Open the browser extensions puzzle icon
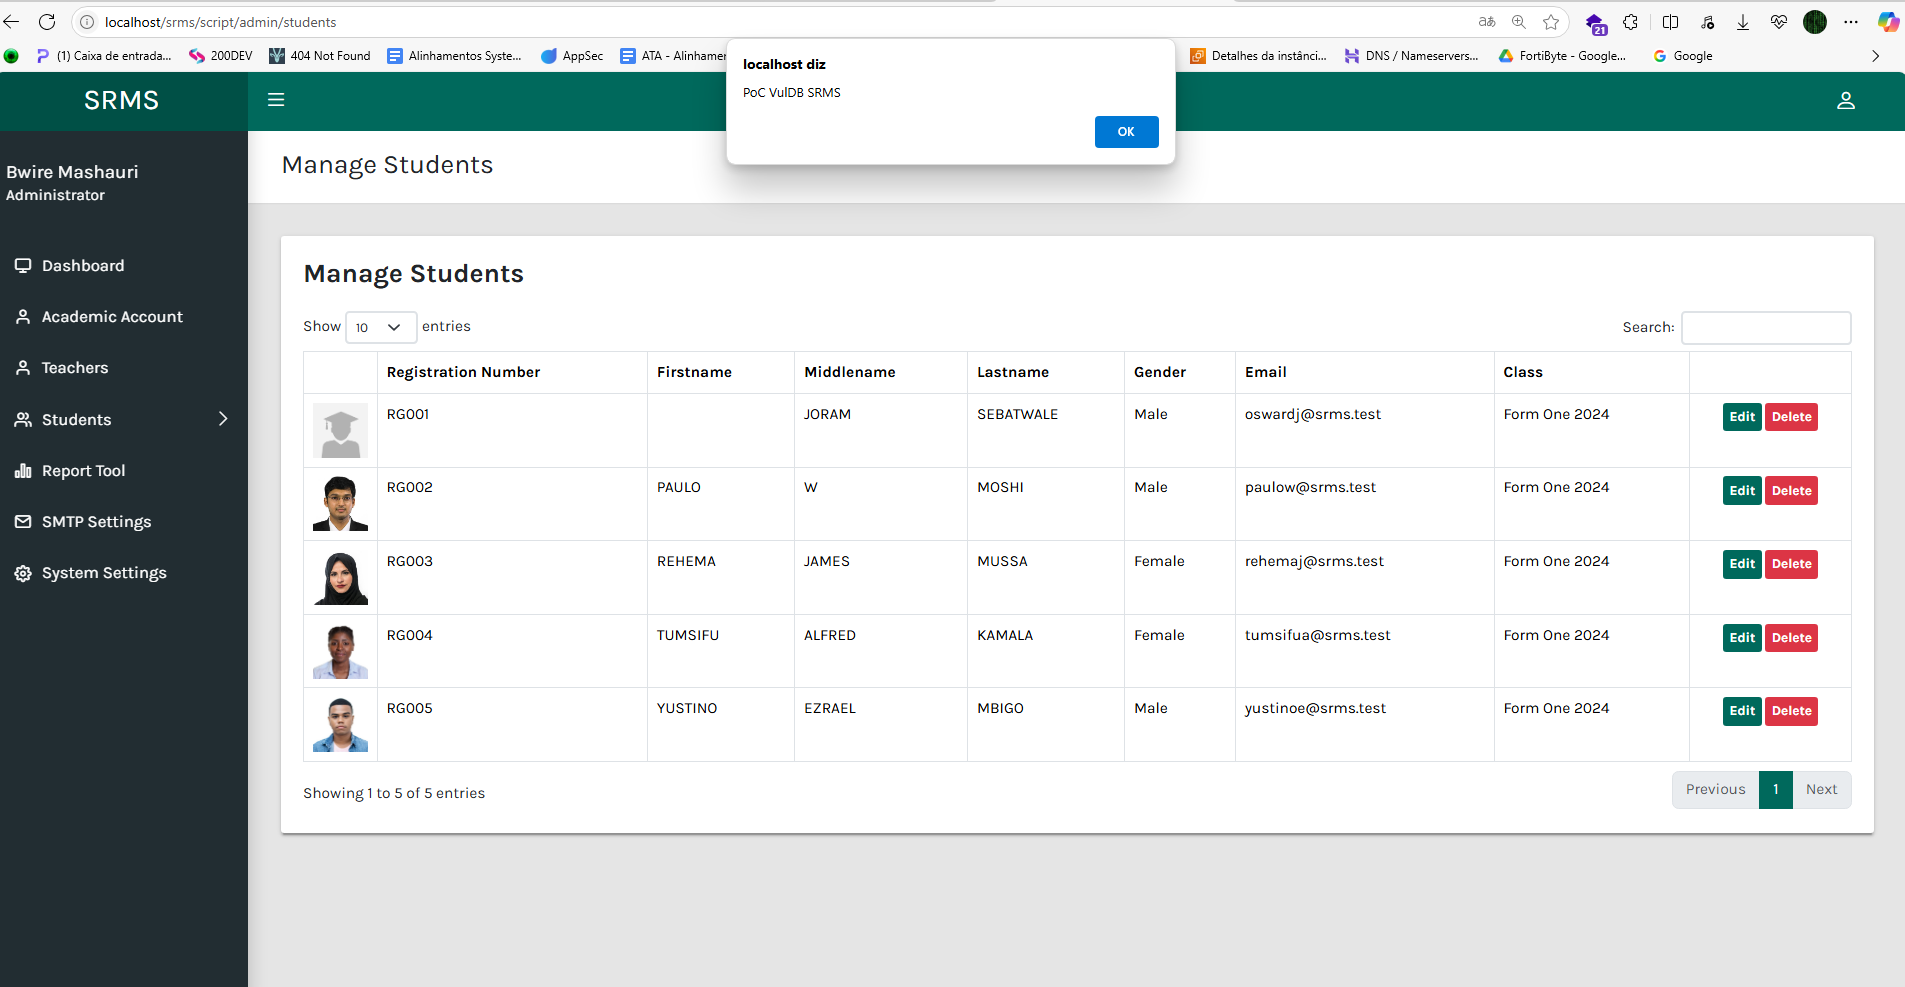Image resolution: width=1905 pixels, height=987 pixels. [x=1631, y=22]
